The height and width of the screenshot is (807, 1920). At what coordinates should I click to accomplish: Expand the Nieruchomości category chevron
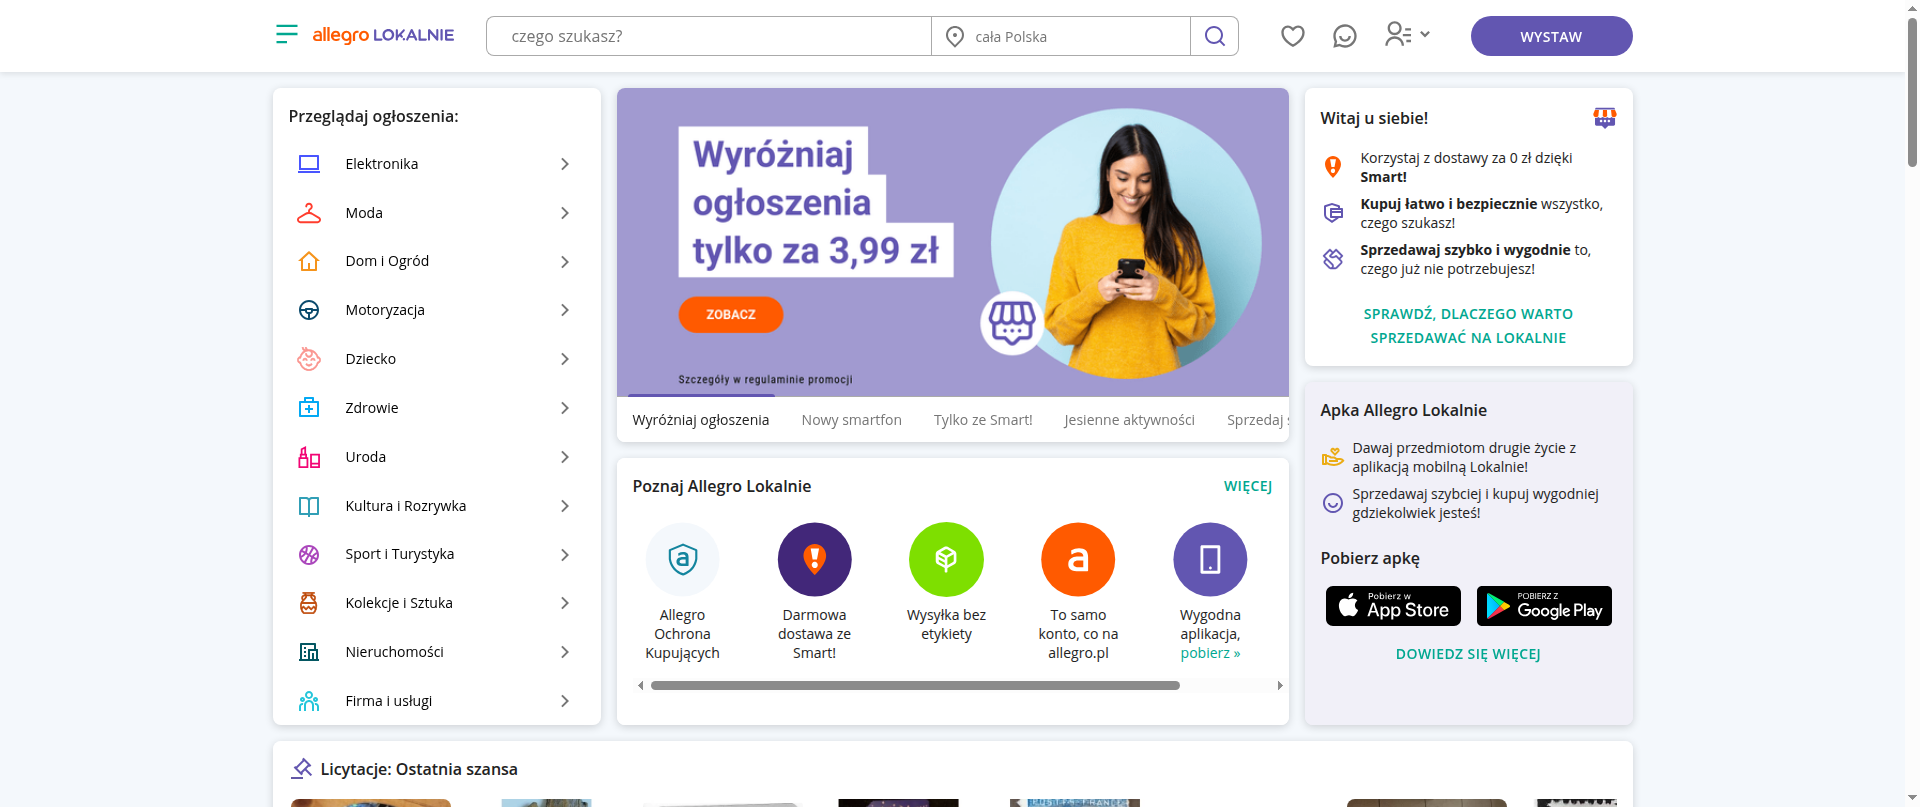pos(565,652)
